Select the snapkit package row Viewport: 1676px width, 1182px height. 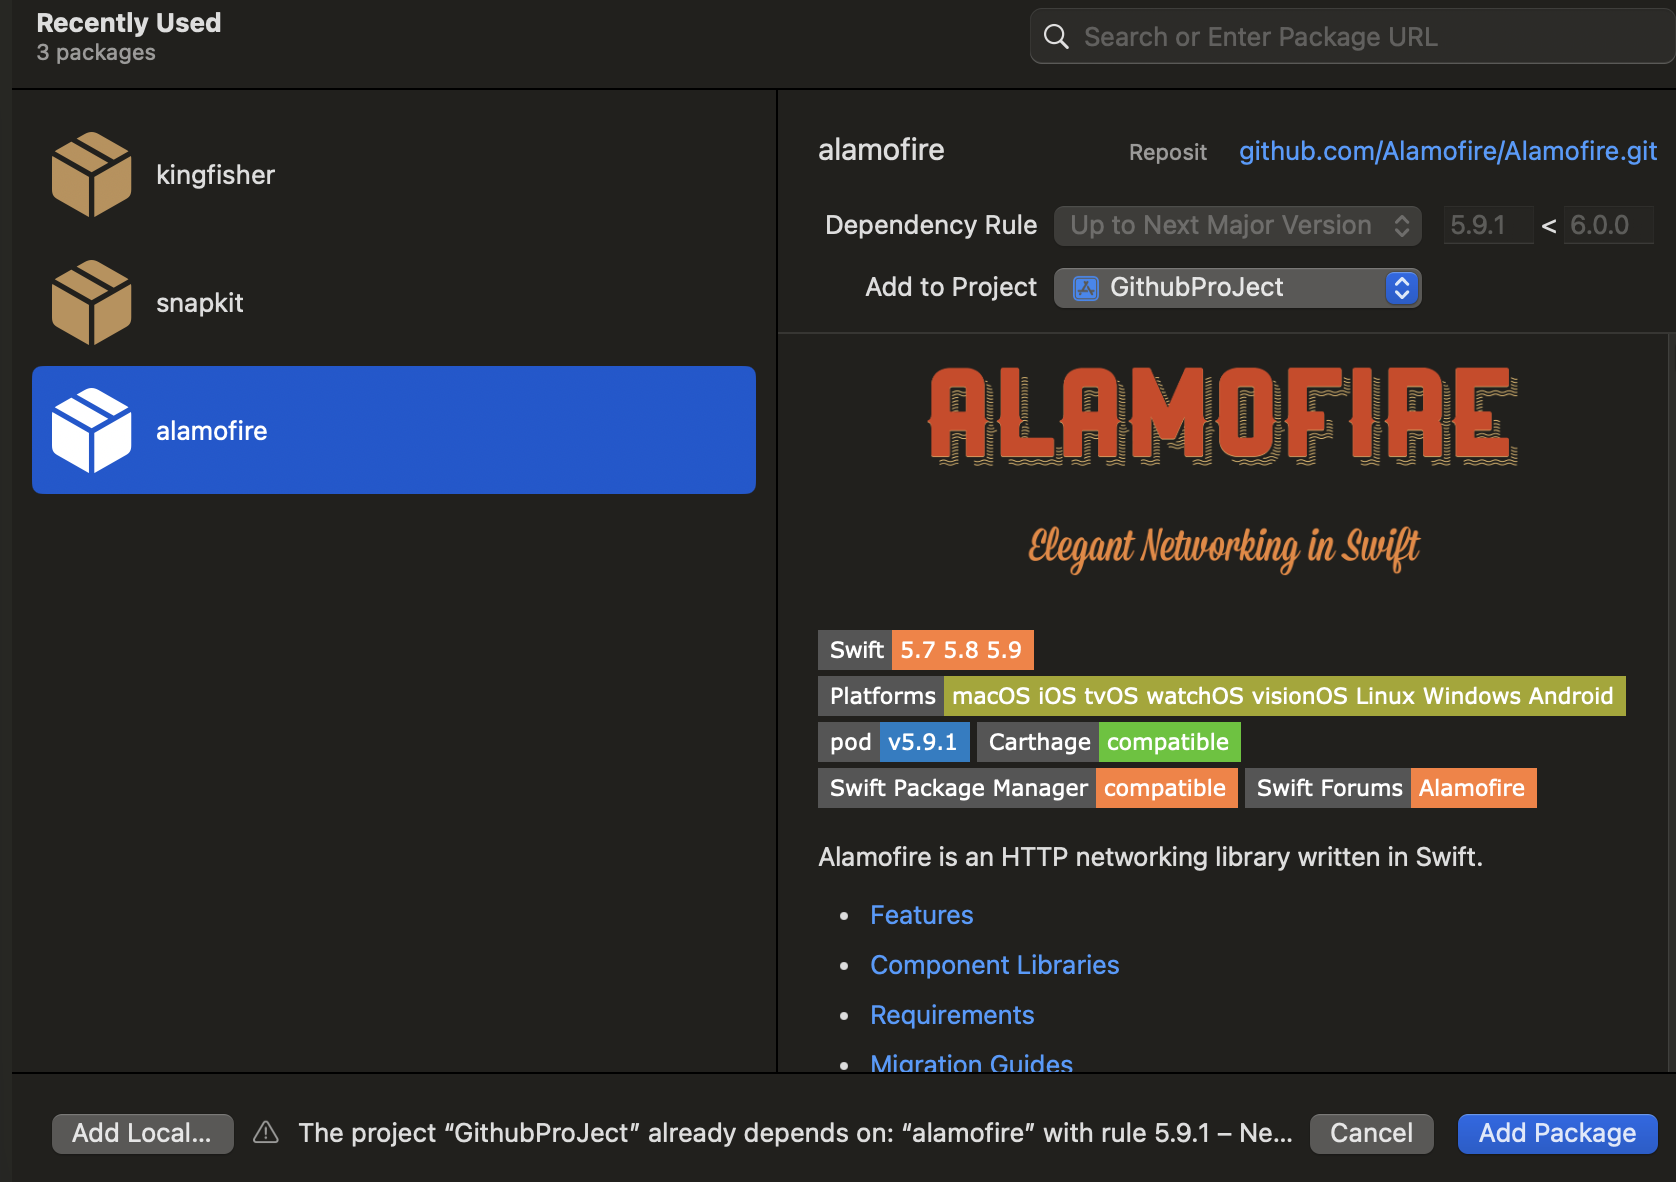tap(394, 303)
